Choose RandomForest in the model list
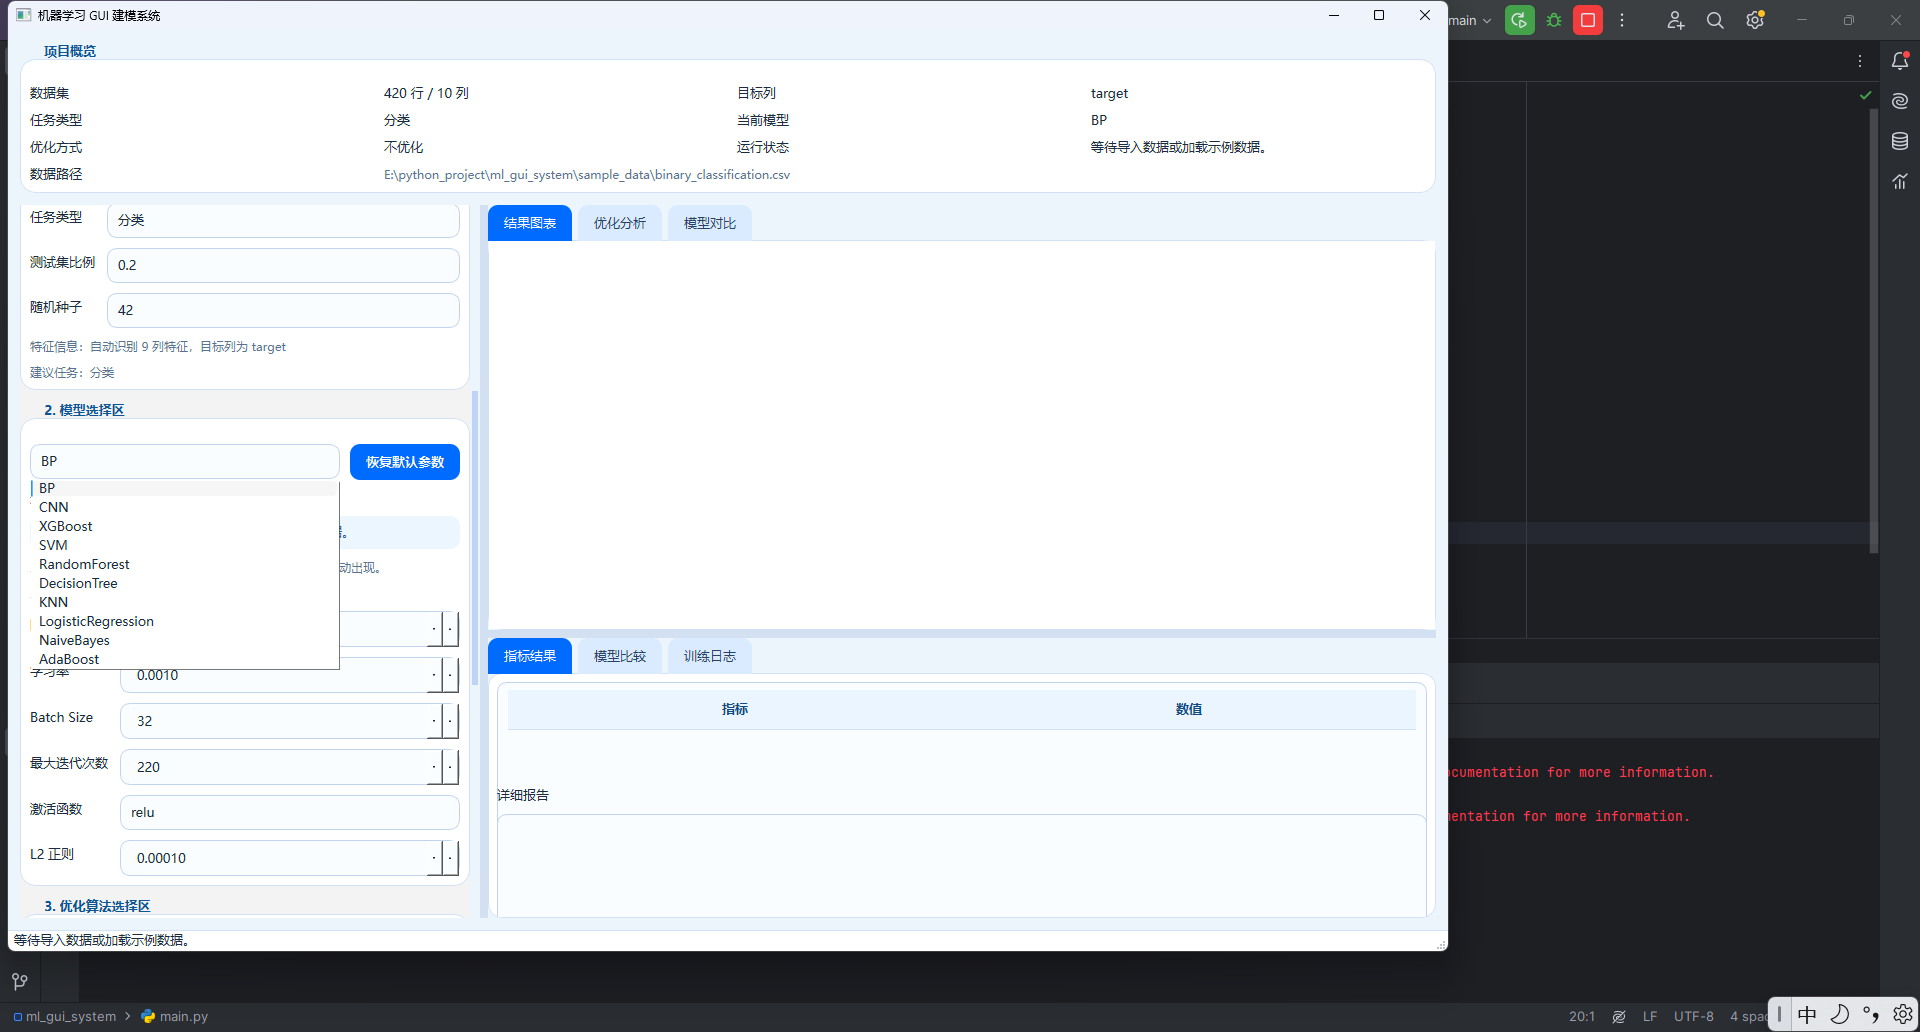 tap(185, 564)
